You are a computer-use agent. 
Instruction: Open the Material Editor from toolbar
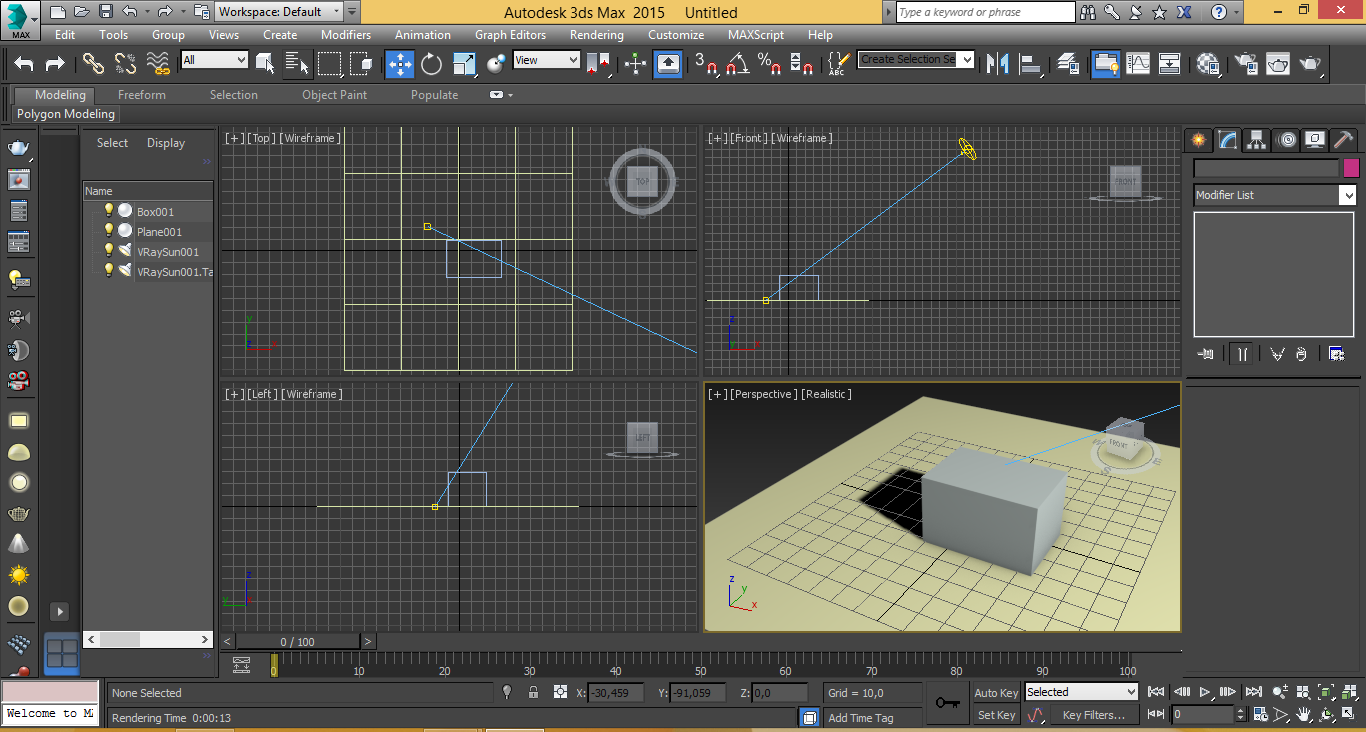pos(1208,64)
